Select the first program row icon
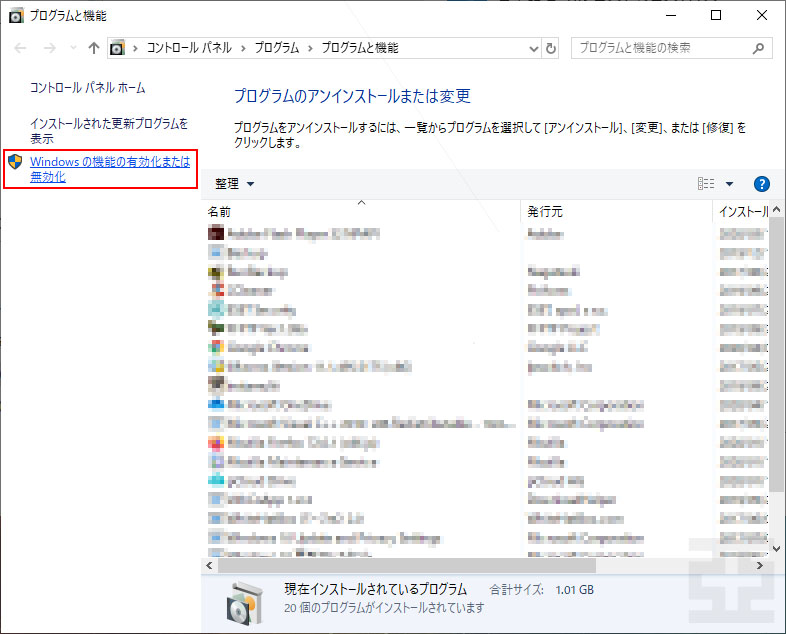 coord(216,233)
